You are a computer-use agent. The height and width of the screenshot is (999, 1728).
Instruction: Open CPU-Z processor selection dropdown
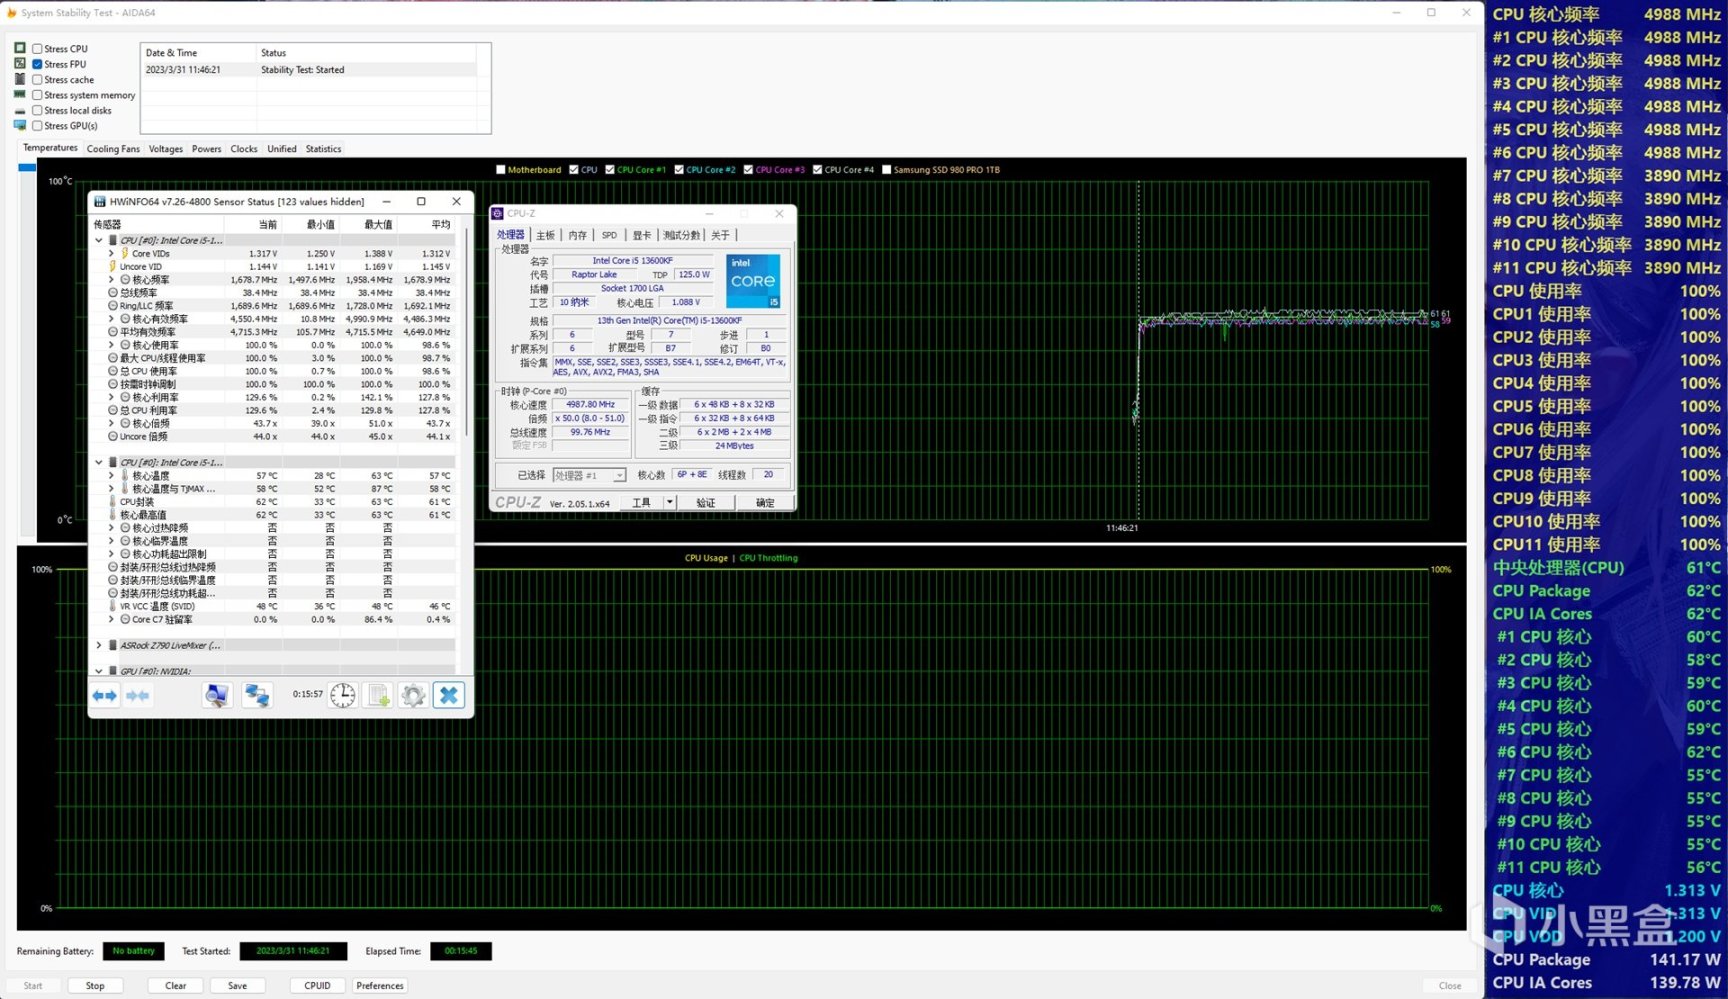click(x=619, y=475)
